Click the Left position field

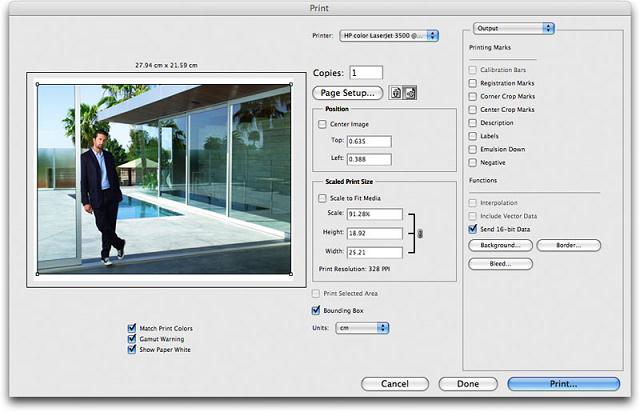[x=369, y=159]
